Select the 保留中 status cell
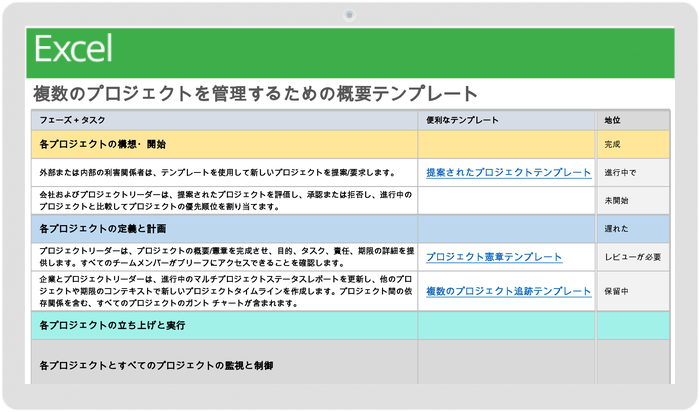 coord(633,291)
